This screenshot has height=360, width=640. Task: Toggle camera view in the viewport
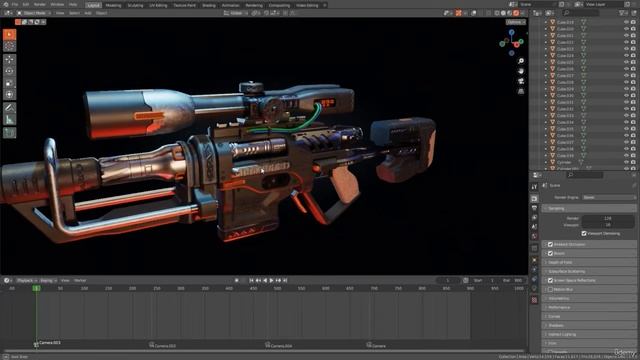pyautogui.click(x=521, y=81)
